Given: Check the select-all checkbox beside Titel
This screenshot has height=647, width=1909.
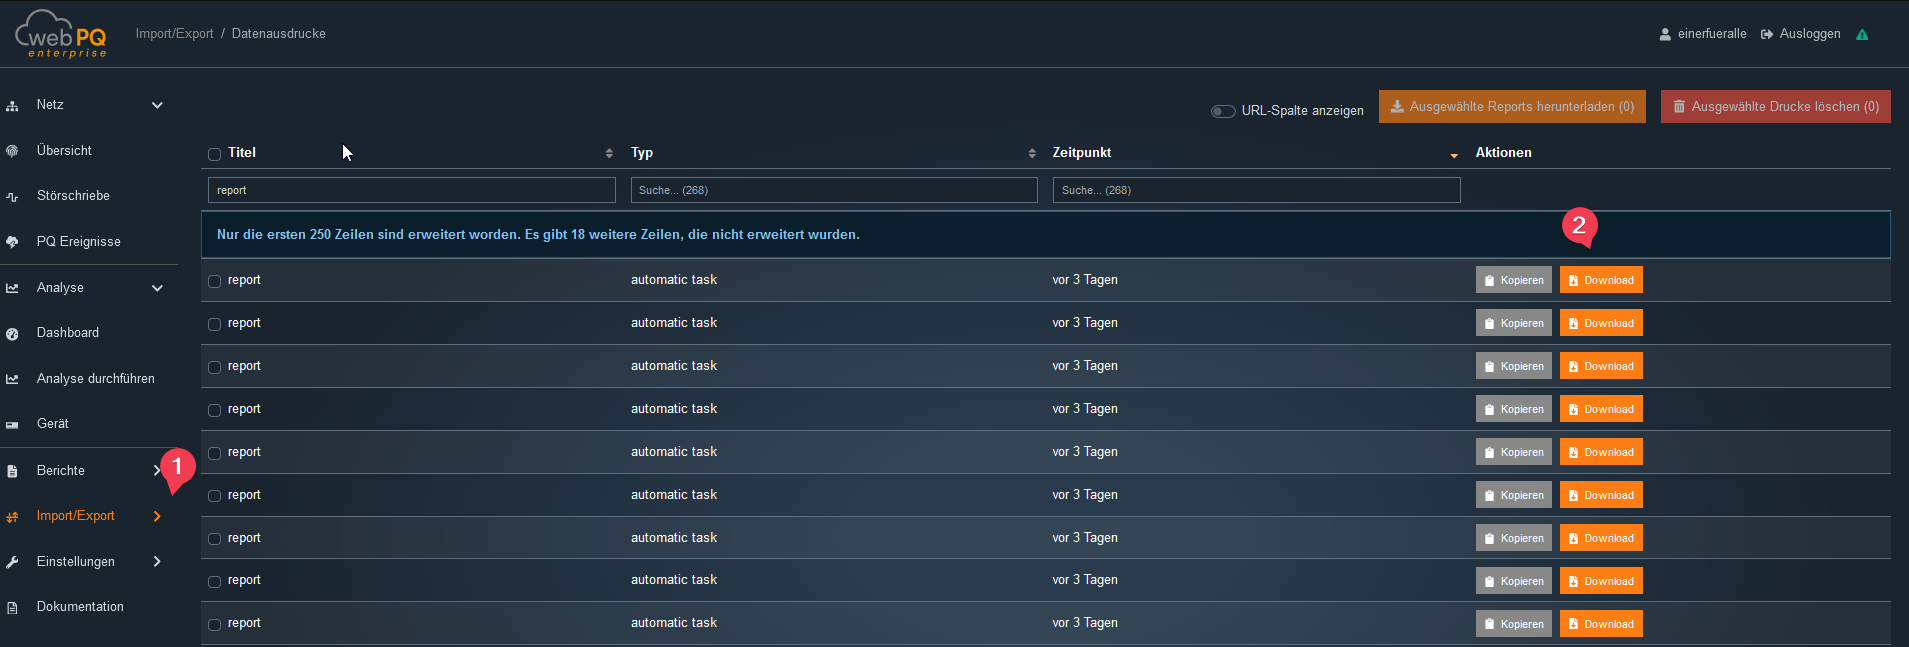Looking at the screenshot, I should coord(214,154).
